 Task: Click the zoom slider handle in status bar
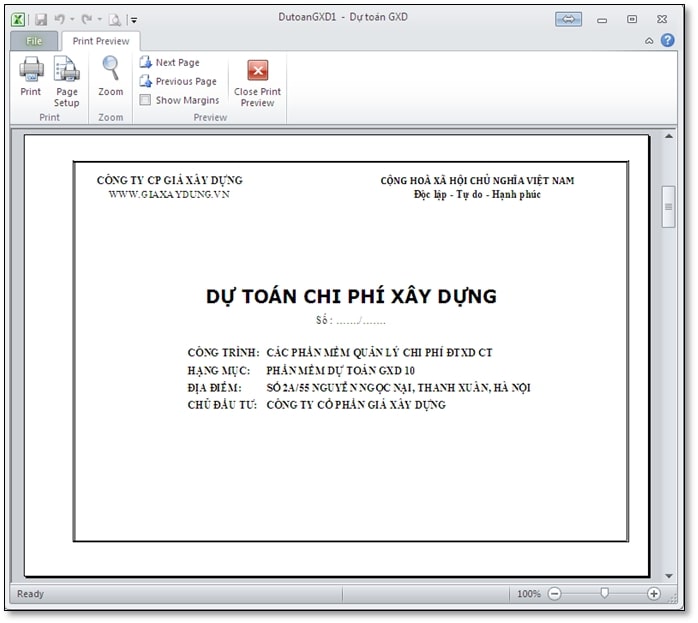click(604, 593)
